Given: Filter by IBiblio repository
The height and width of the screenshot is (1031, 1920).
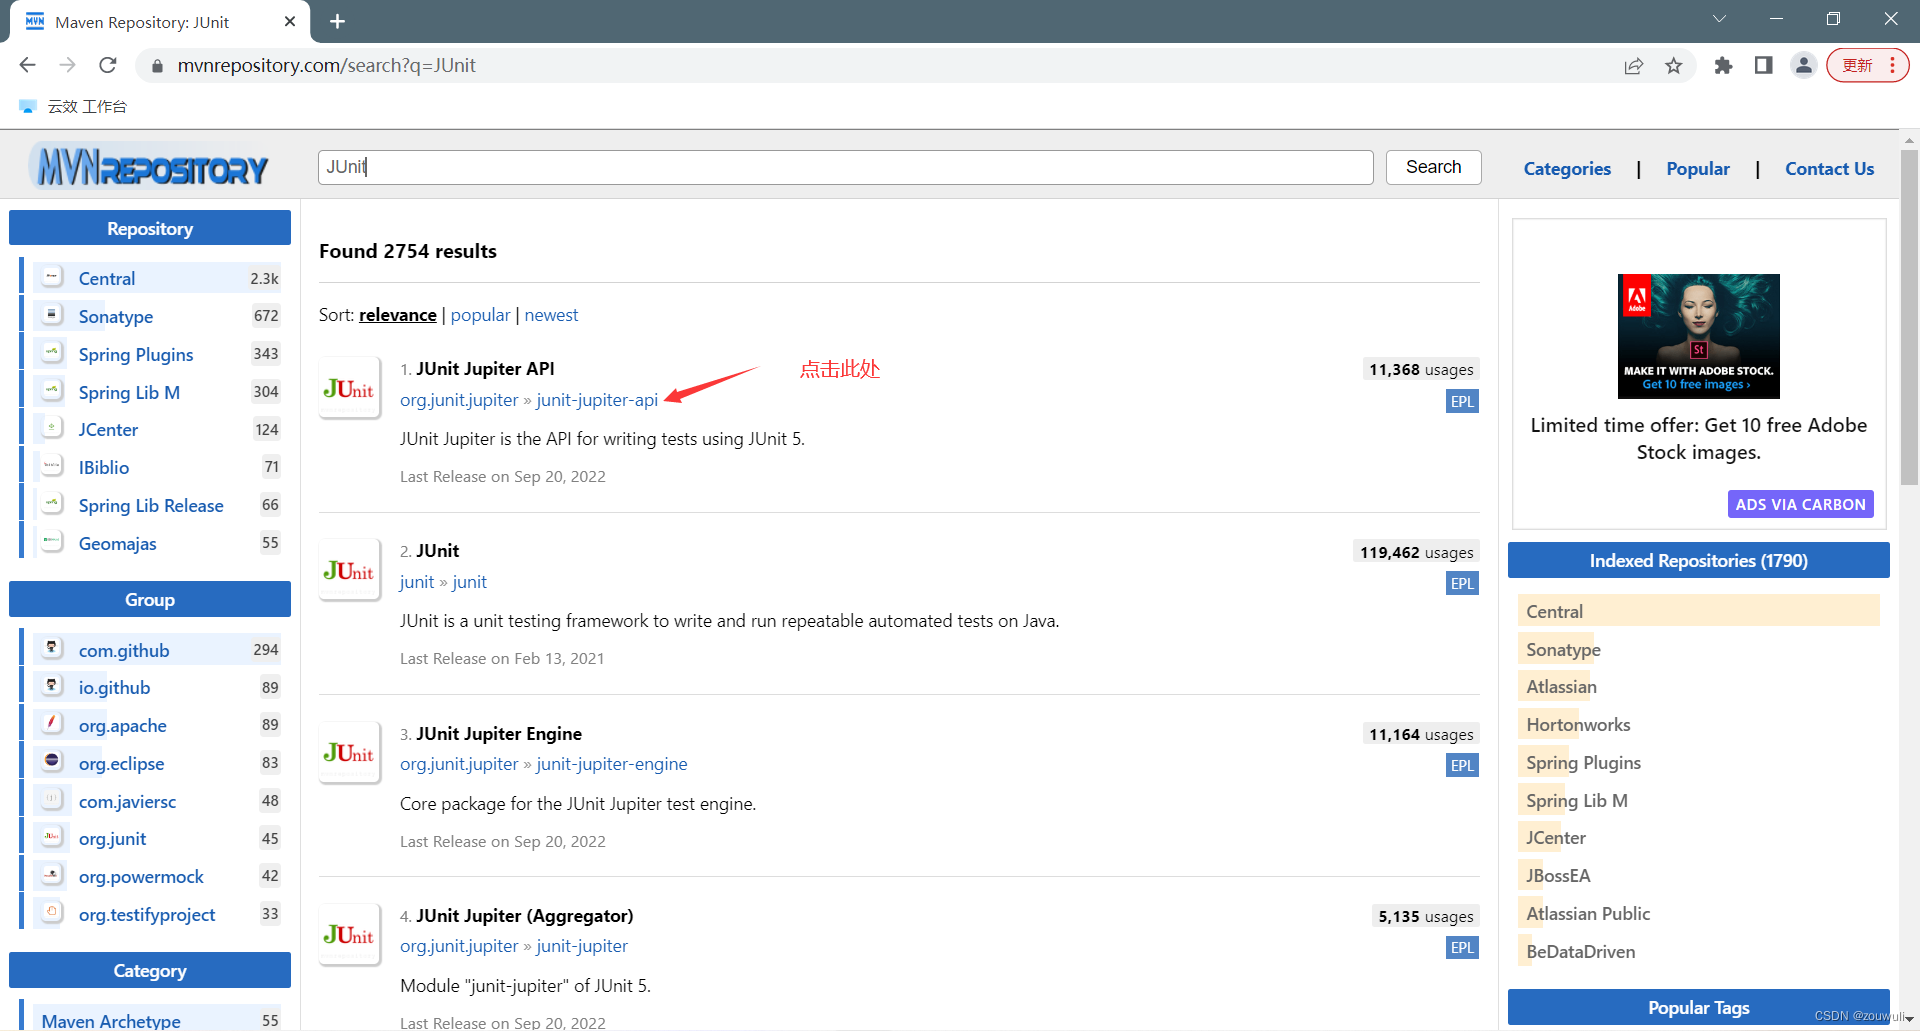Looking at the screenshot, I should point(104,467).
